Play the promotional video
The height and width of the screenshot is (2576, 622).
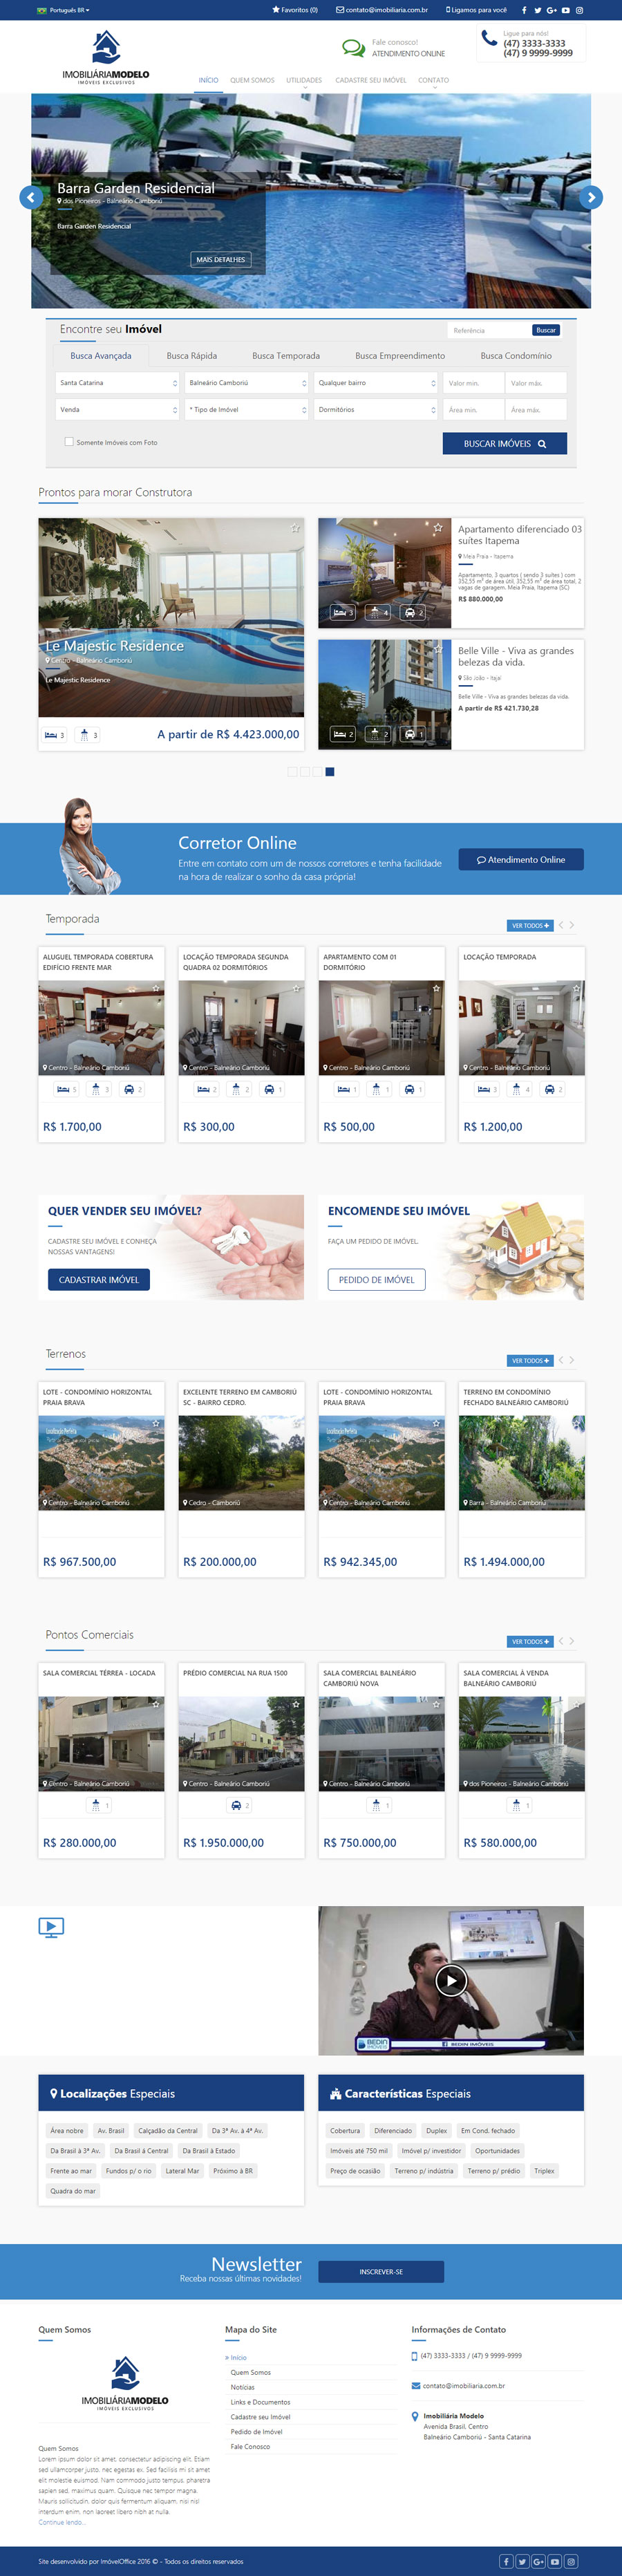[x=451, y=1980]
